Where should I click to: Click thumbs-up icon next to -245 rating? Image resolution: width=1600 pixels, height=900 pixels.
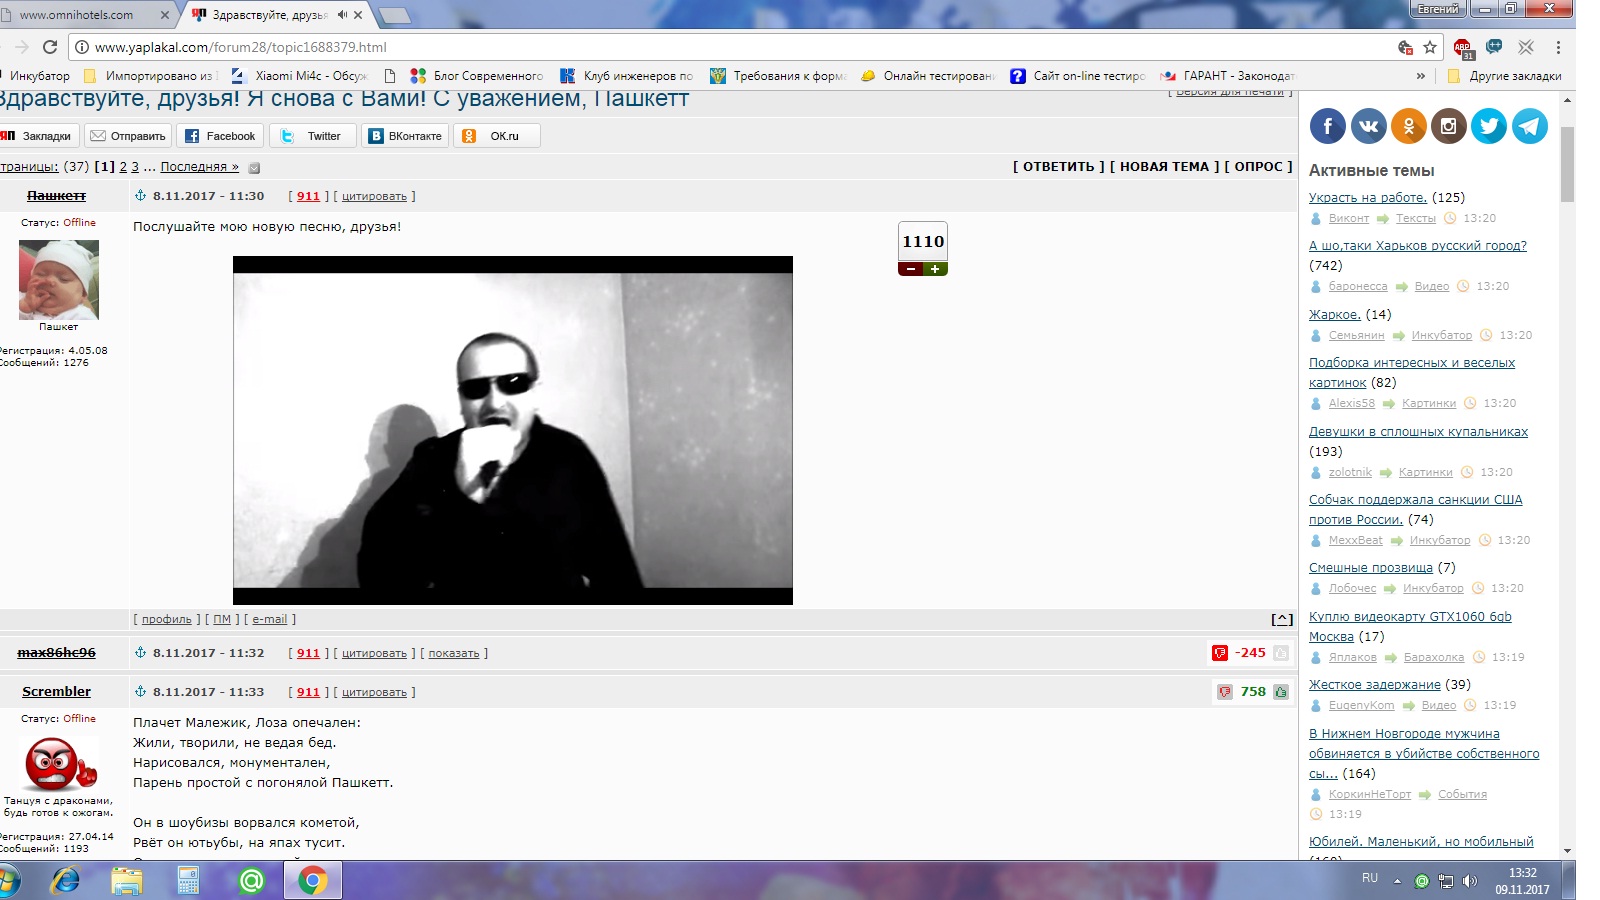(x=1281, y=653)
